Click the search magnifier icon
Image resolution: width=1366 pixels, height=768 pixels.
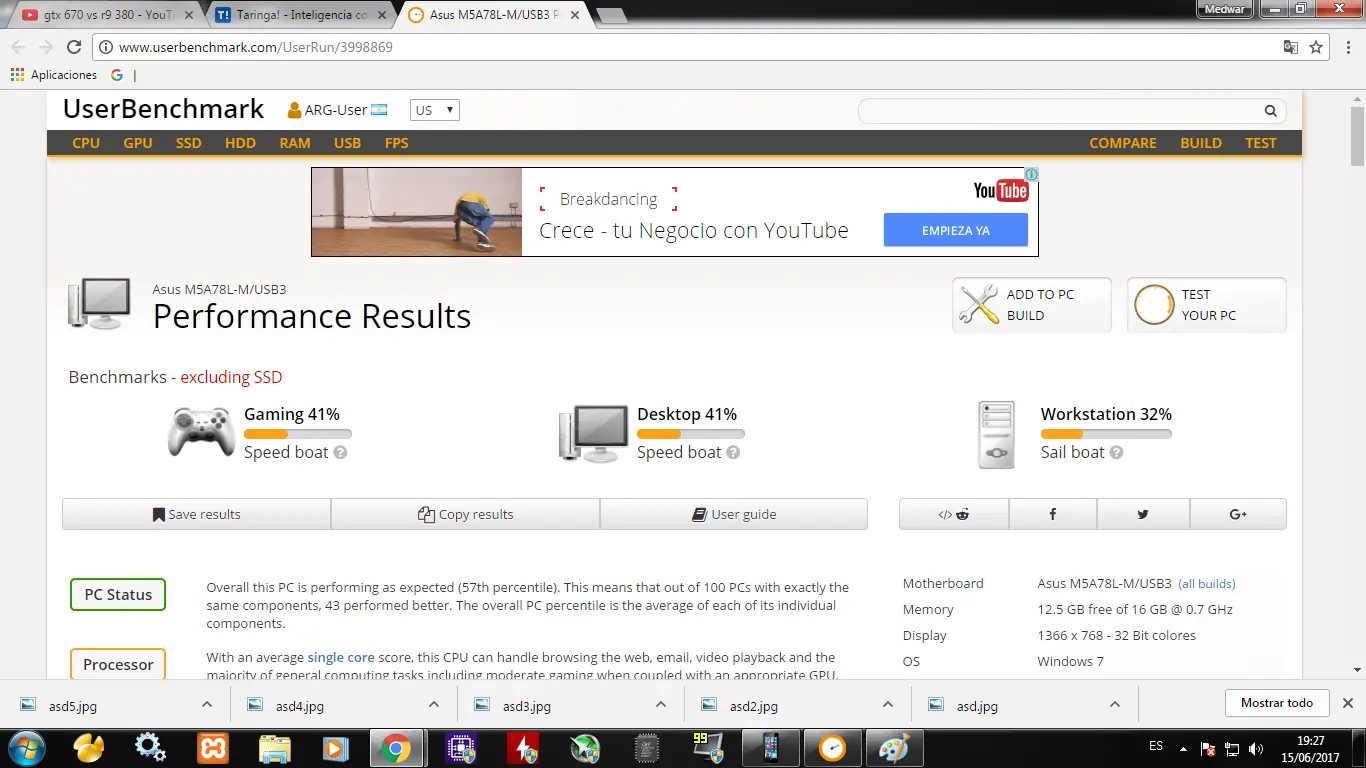click(1270, 111)
